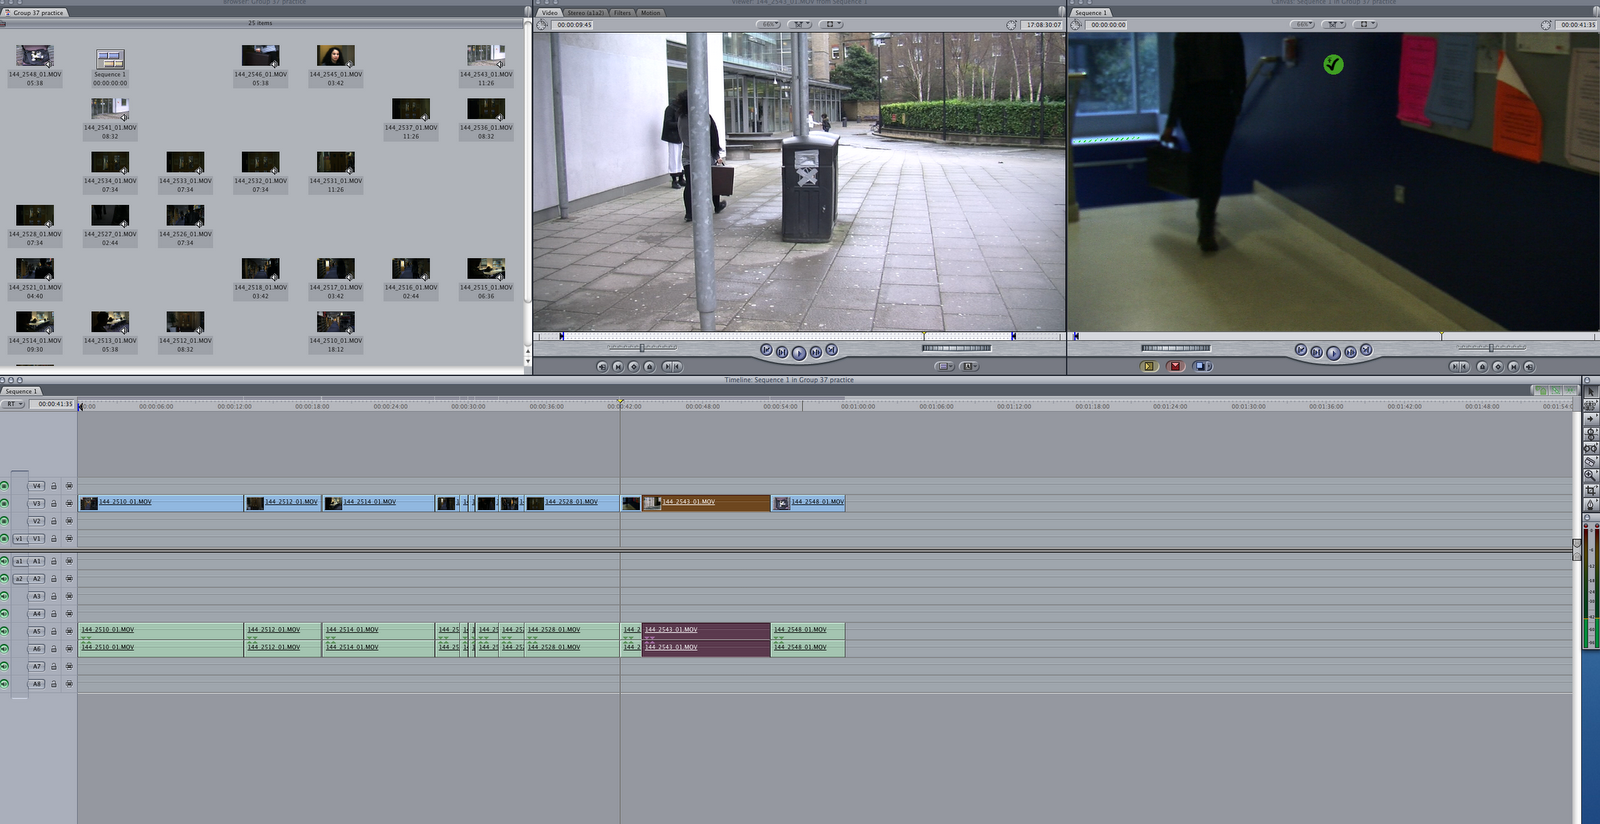
Task: Go to previous edit in Viewer
Action: click(766, 350)
